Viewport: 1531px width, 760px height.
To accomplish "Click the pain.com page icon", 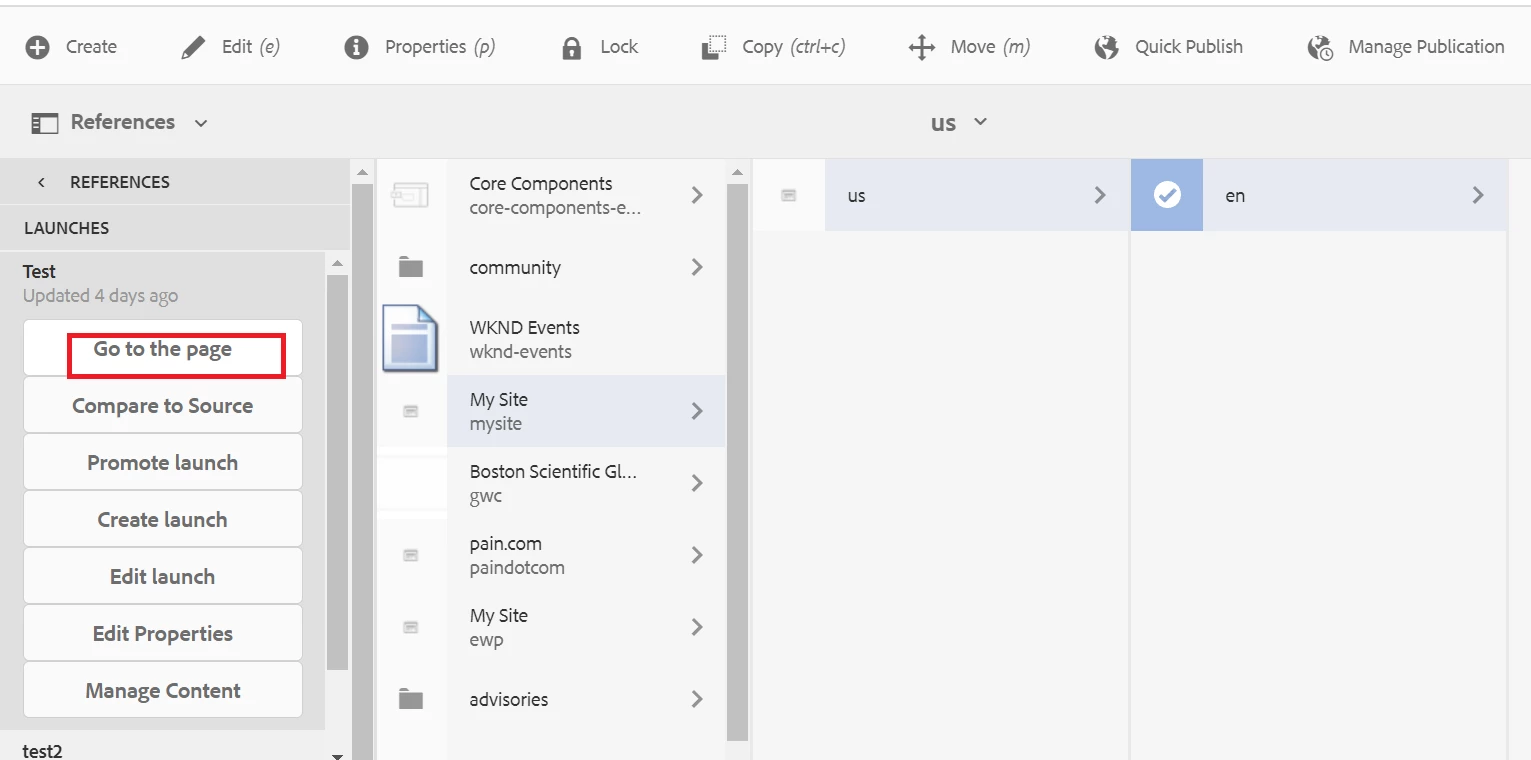I will click(x=410, y=555).
